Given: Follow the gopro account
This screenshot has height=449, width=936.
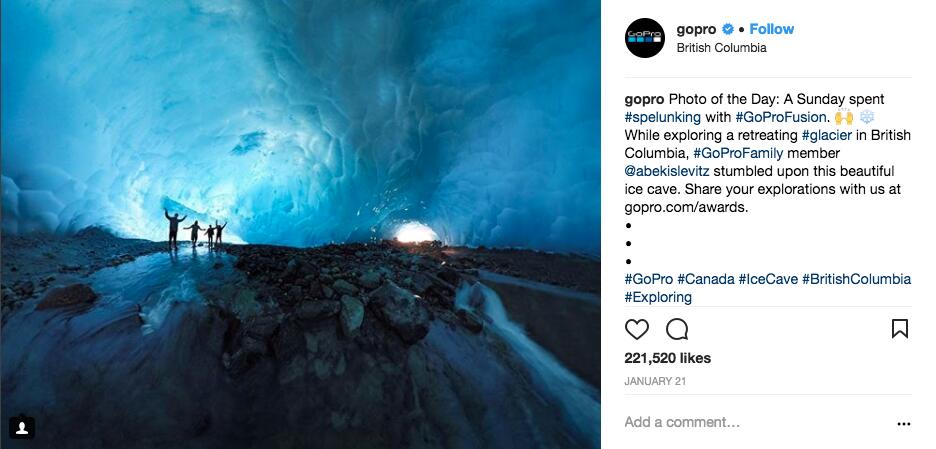Looking at the screenshot, I should point(771,29).
